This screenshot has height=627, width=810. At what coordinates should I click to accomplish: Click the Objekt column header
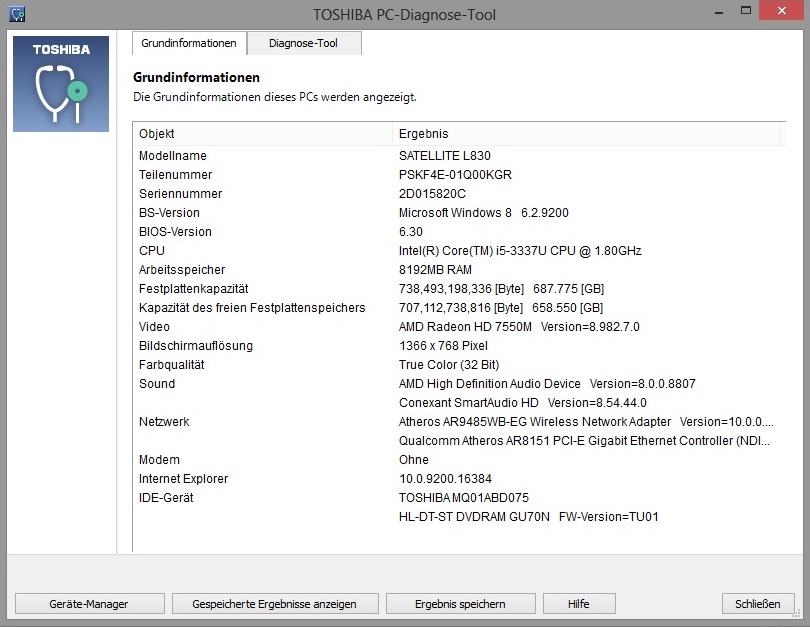[x=262, y=134]
